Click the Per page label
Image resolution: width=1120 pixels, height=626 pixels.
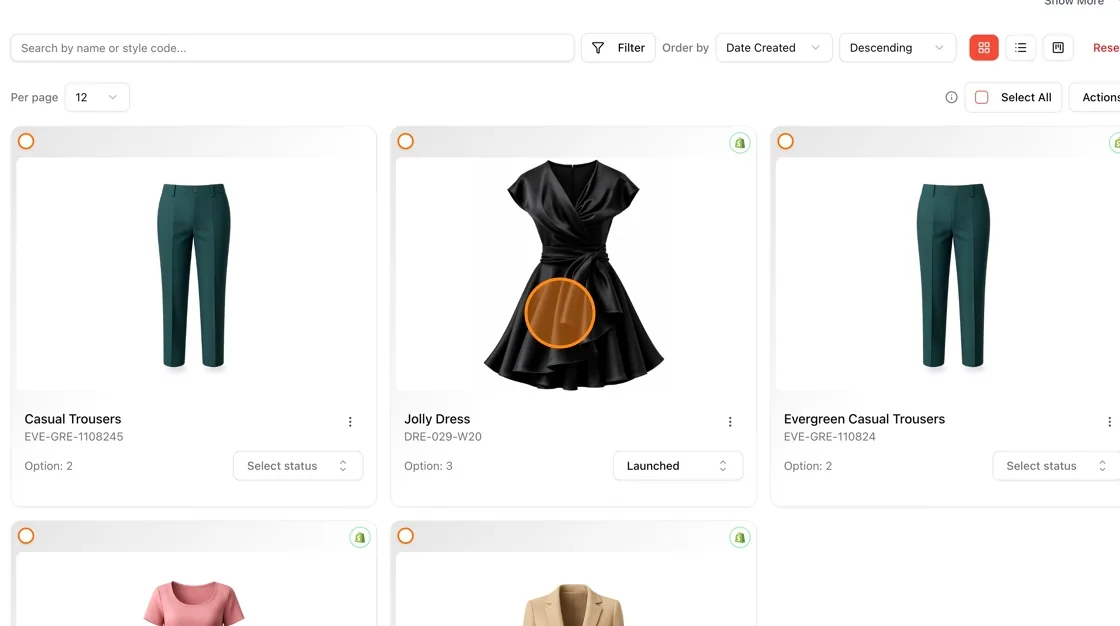[34, 97]
